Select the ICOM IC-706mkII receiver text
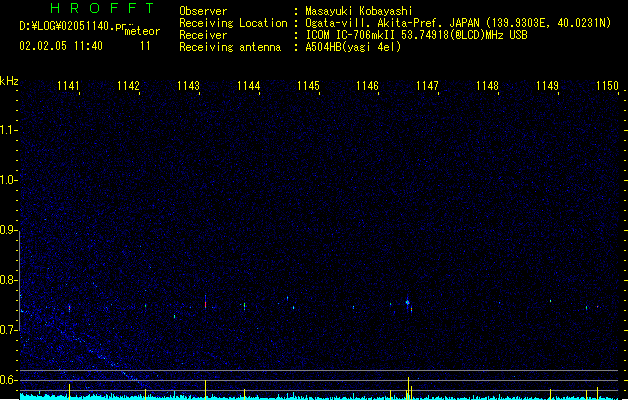629x400 pixels. click(x=351, y=35)
